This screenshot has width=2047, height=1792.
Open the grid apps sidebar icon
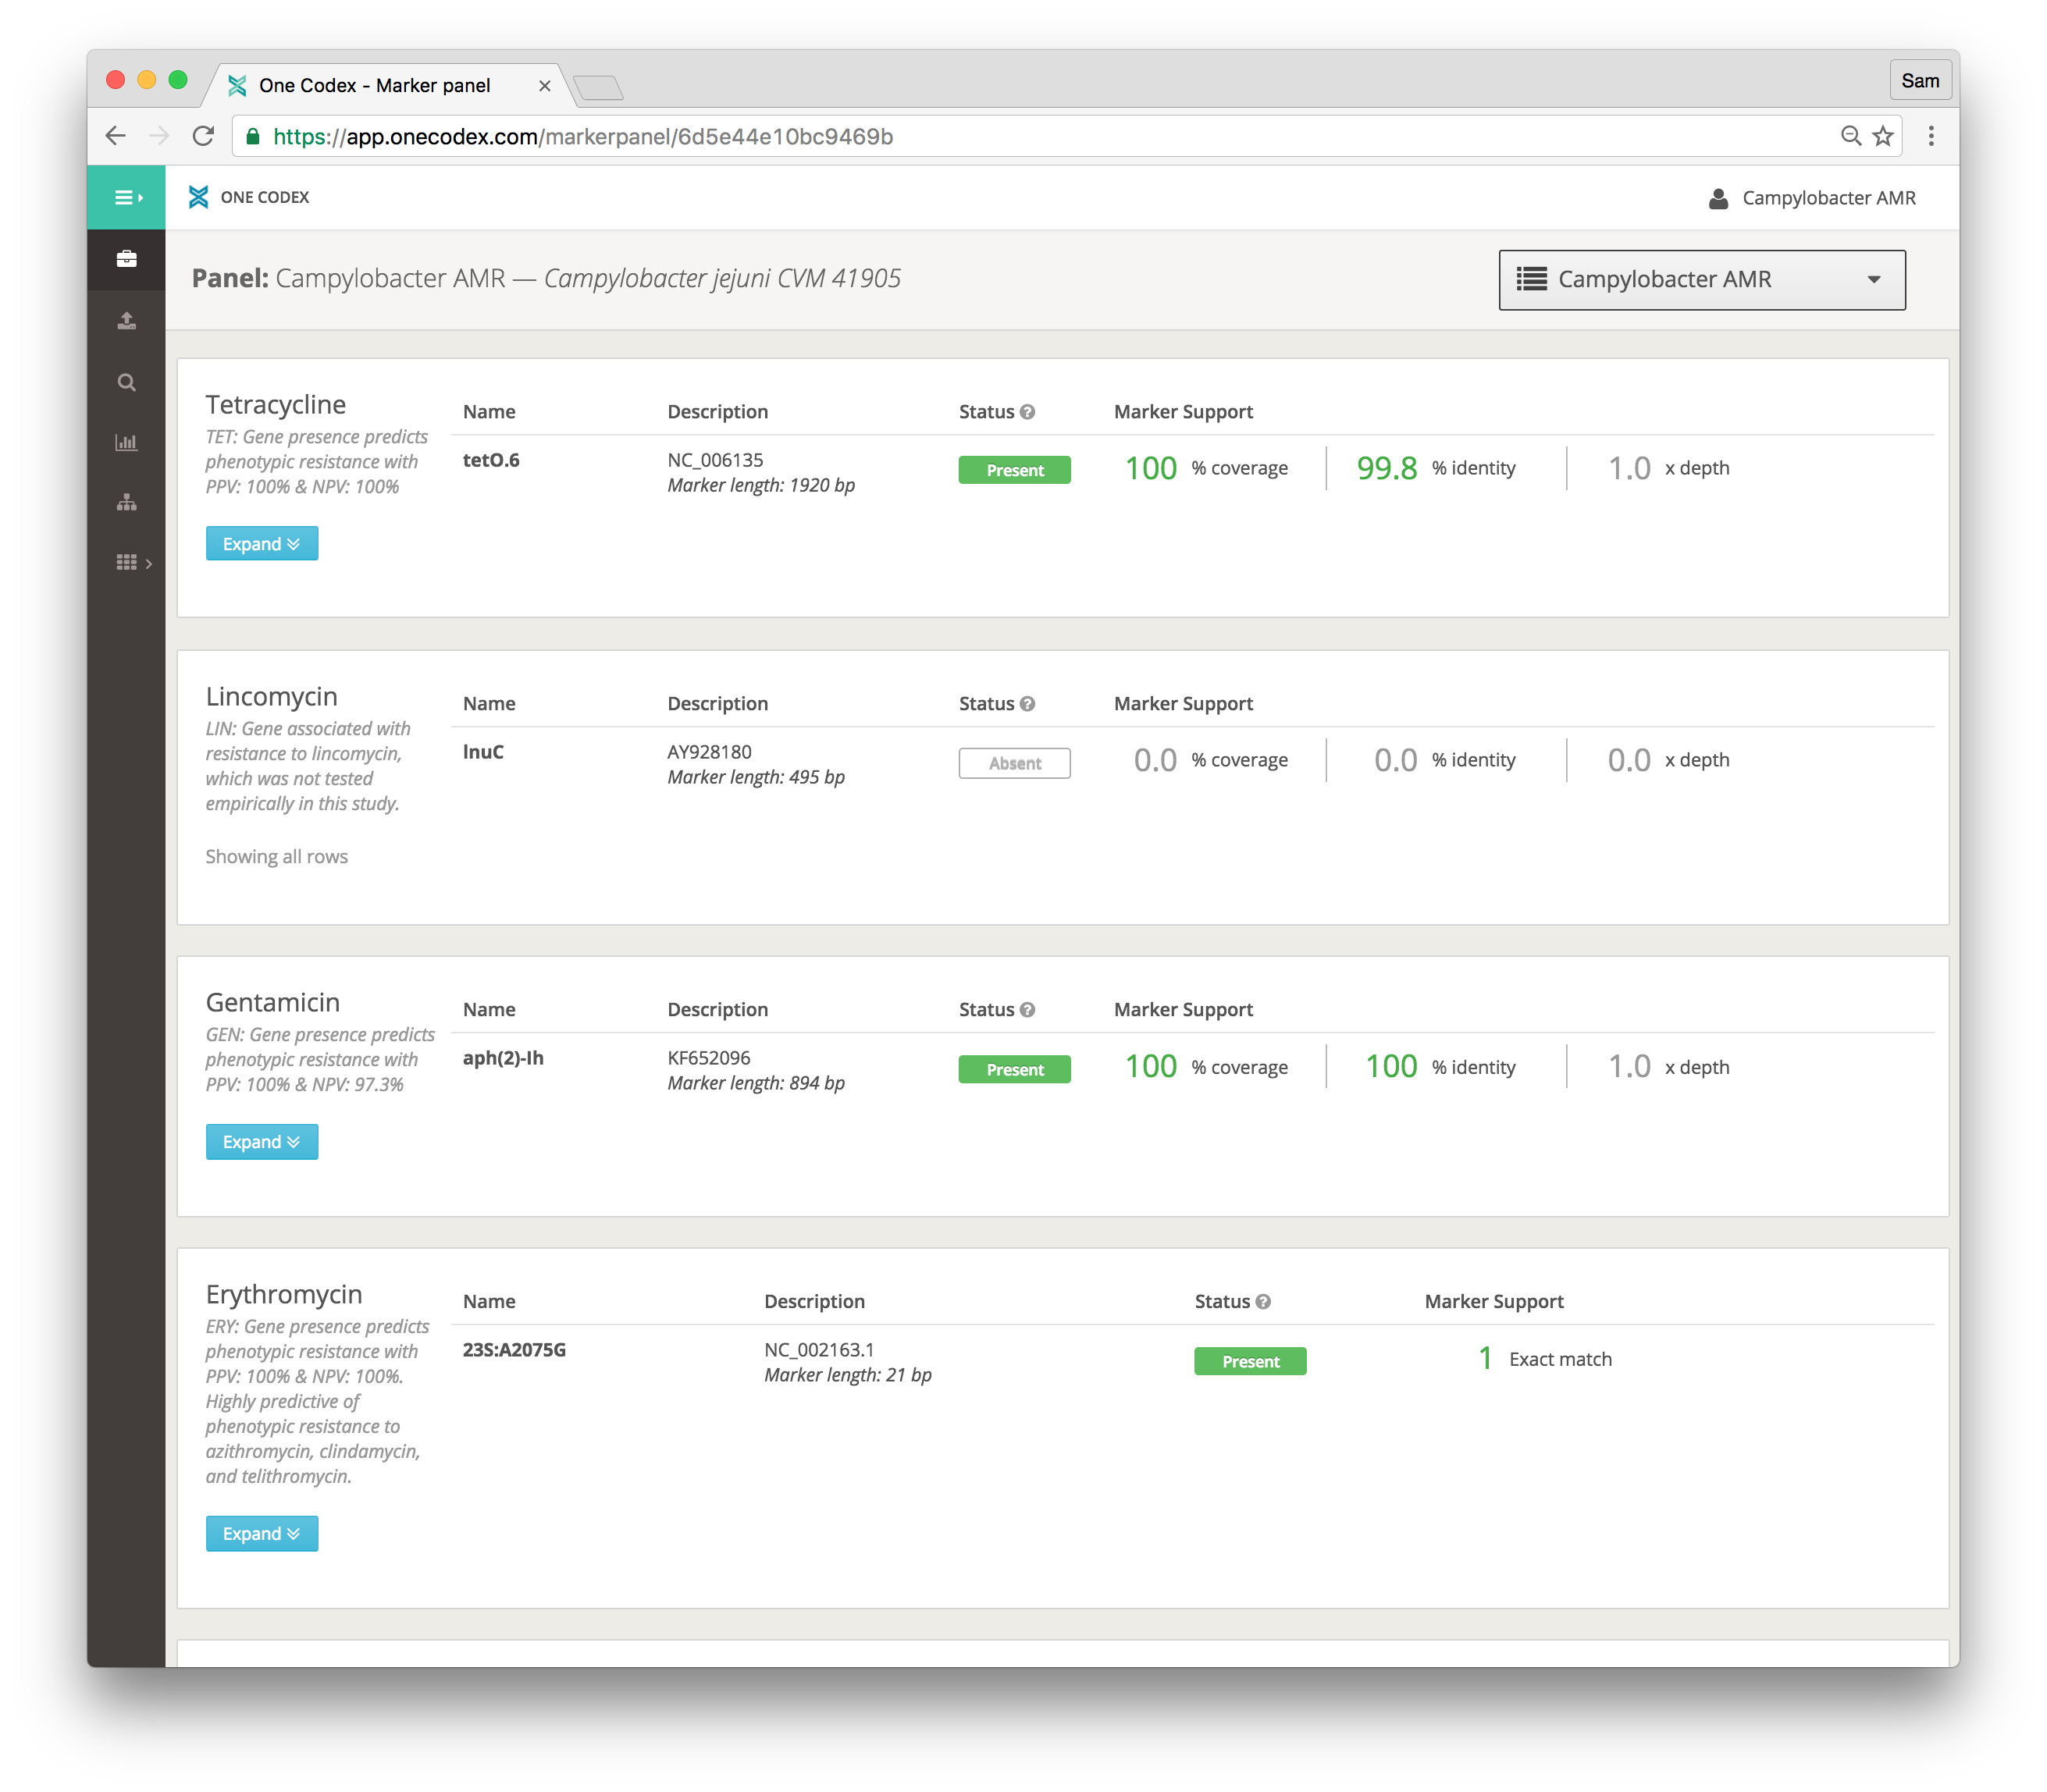[x=127, y=562]
